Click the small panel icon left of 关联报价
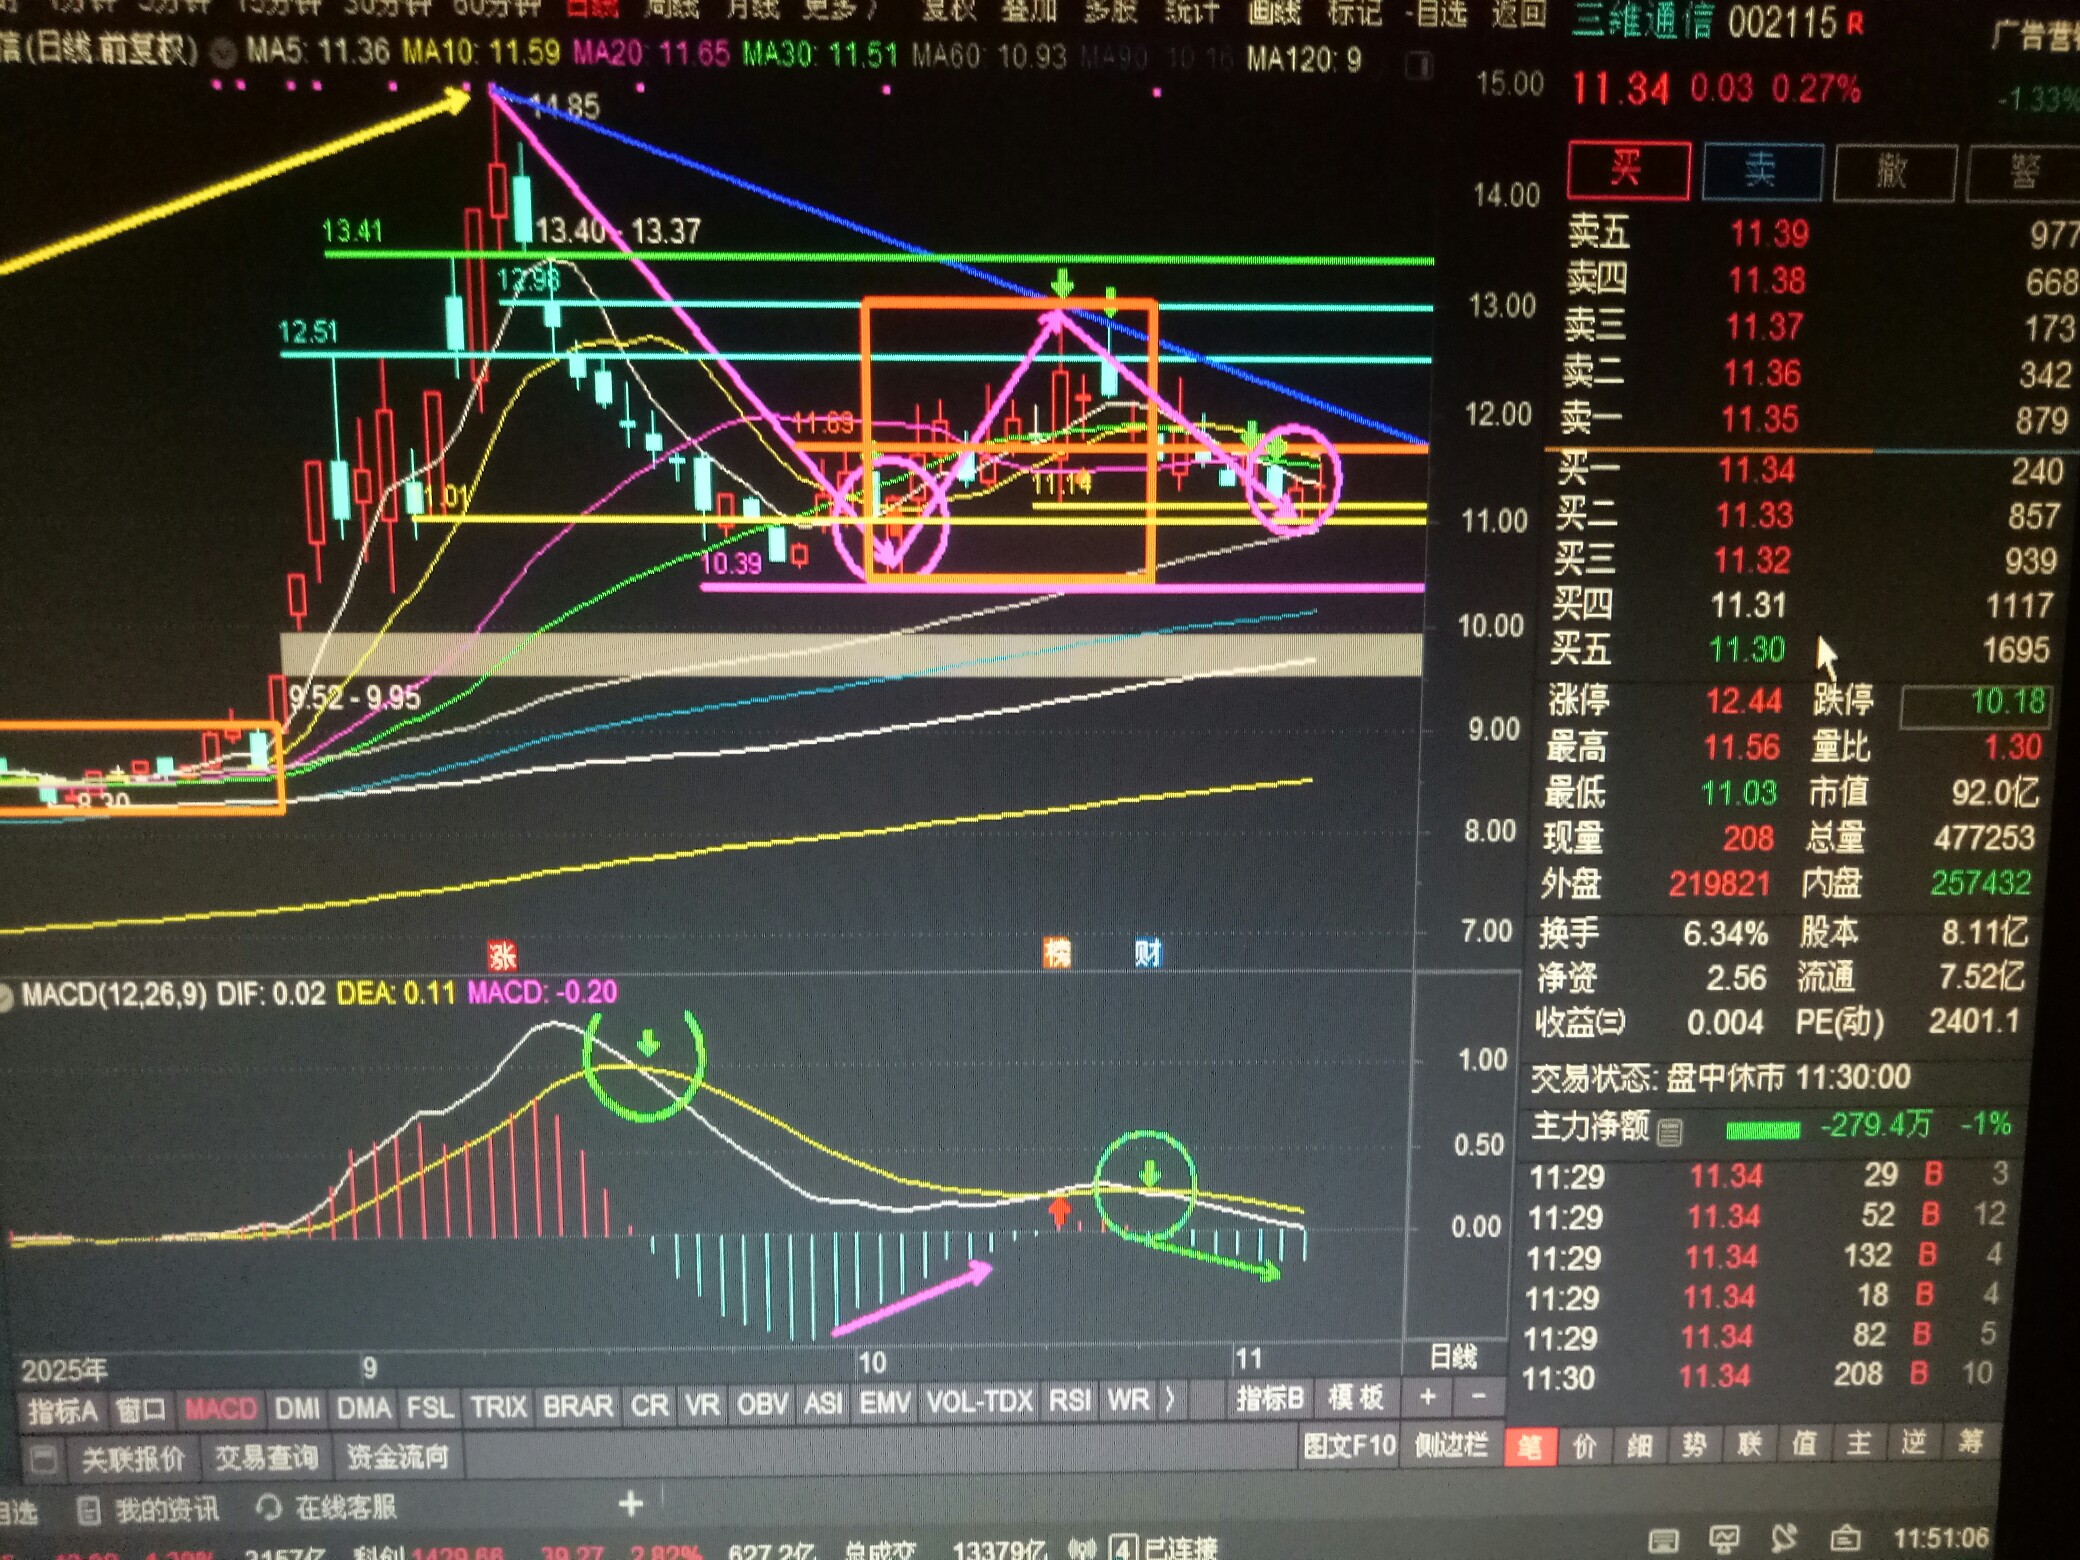The height and width of the screenshot is (1560, 2080). [x=42, y=1459]
